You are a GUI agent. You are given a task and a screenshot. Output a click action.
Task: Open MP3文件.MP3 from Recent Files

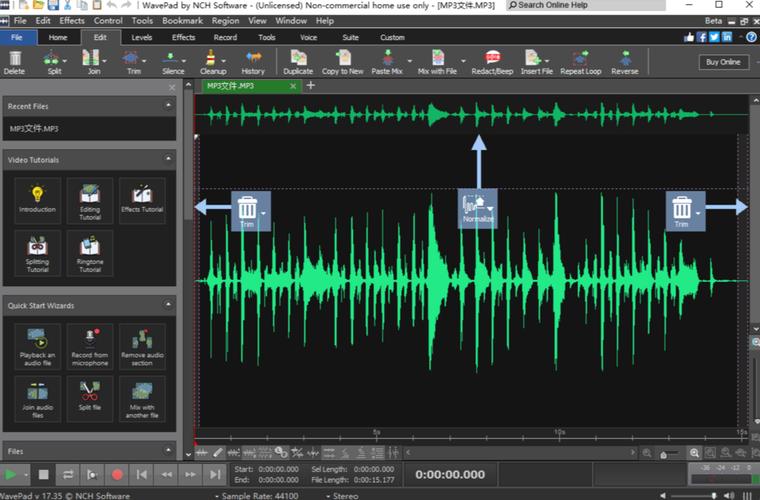coord(89,129)
